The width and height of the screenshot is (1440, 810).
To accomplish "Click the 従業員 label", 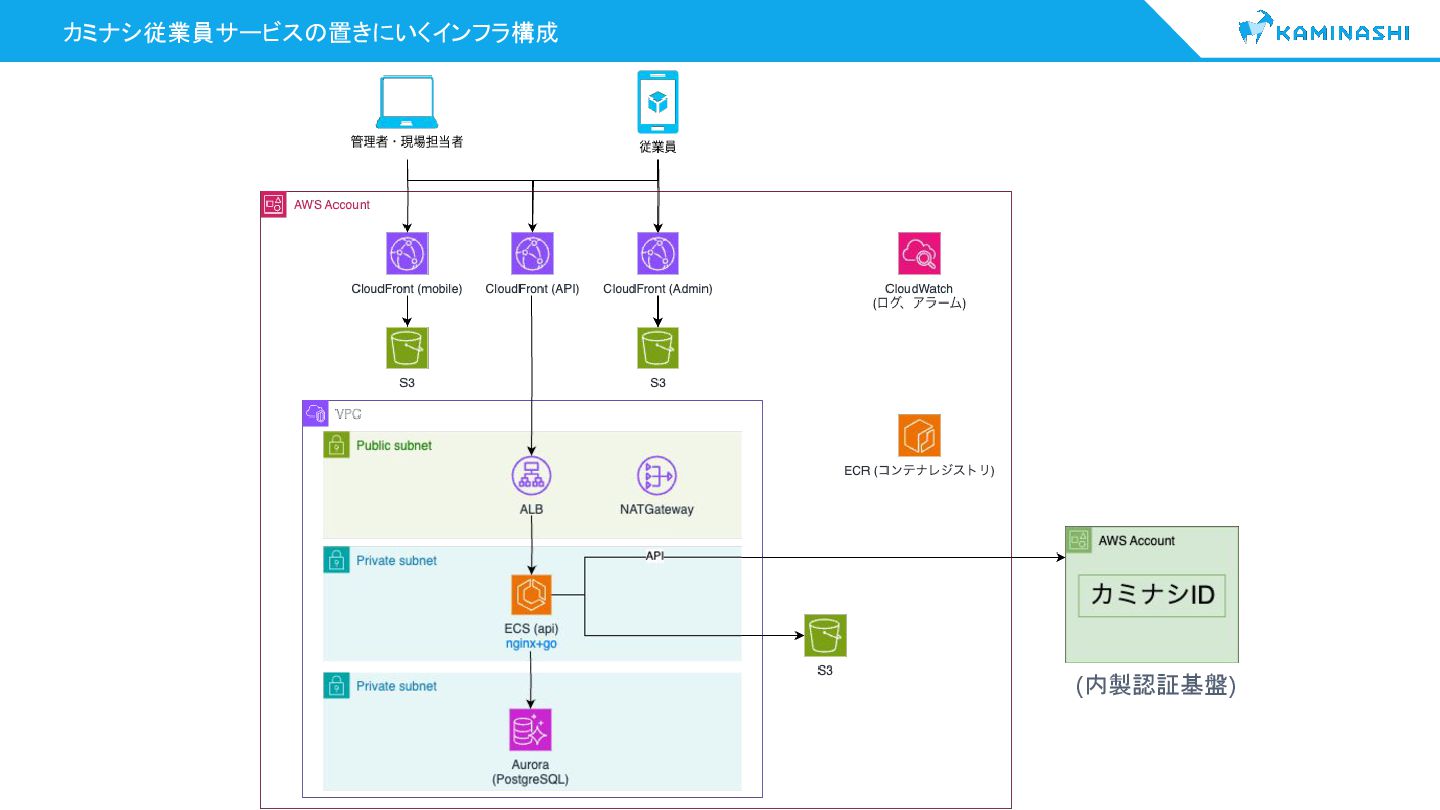I will pyautogui.click(x=658, y=147).
